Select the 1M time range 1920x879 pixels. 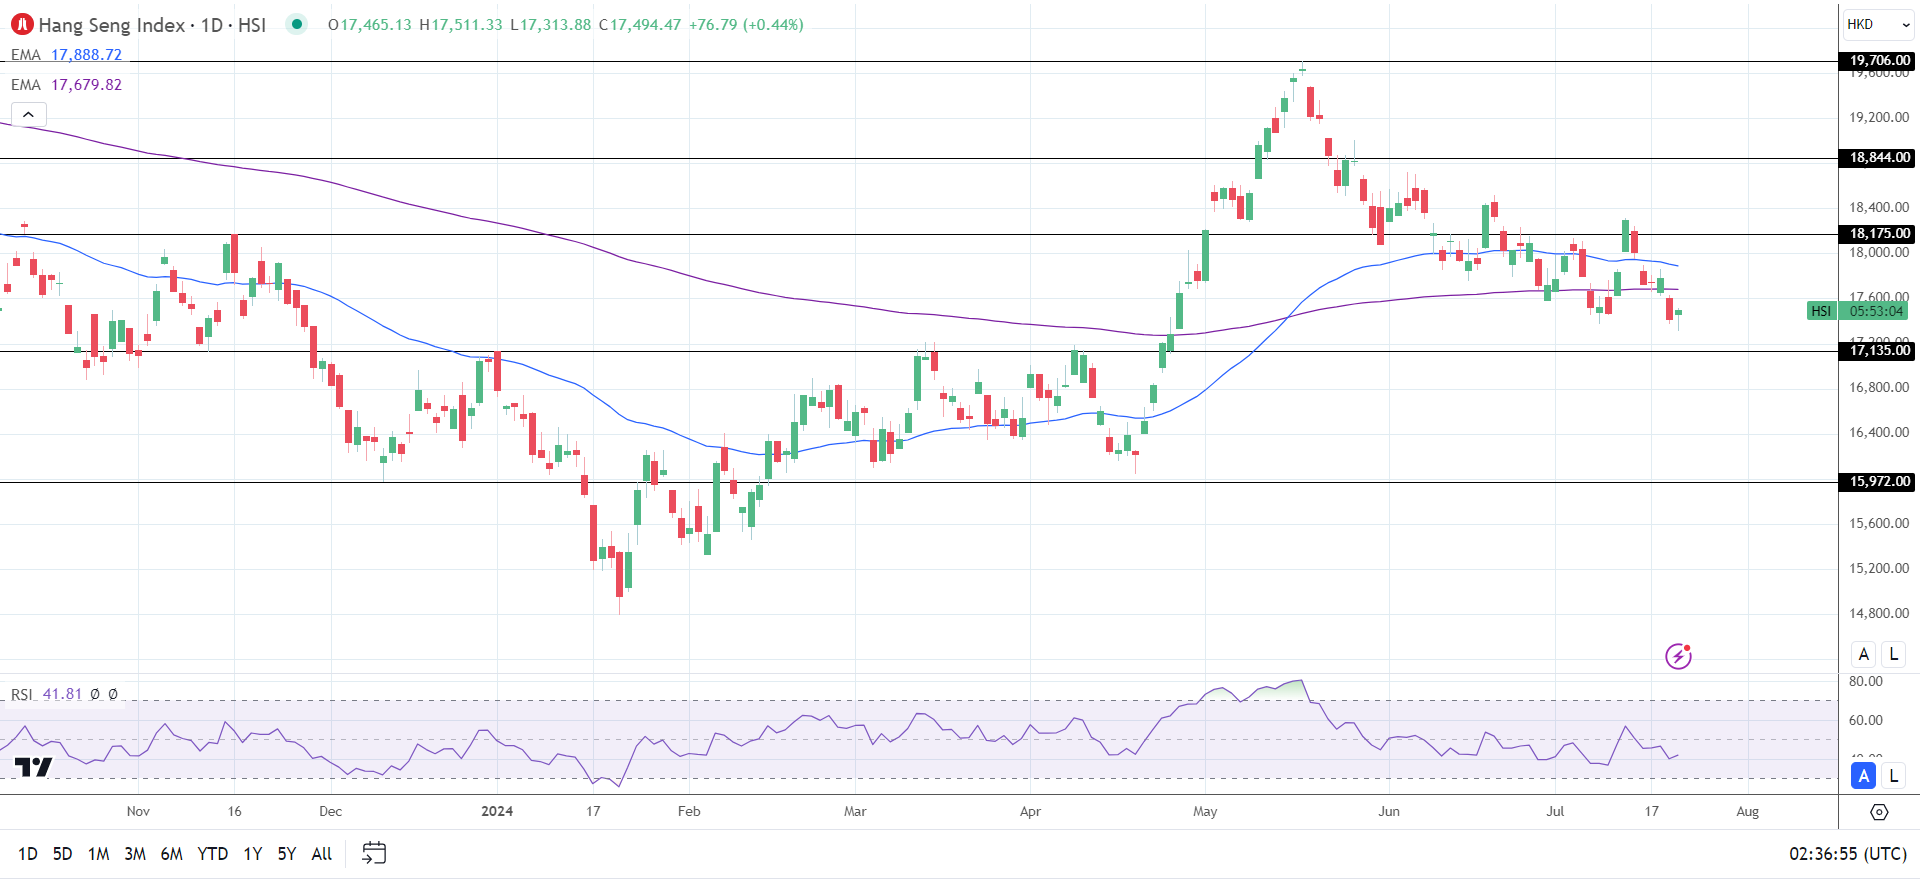[98, 854]
